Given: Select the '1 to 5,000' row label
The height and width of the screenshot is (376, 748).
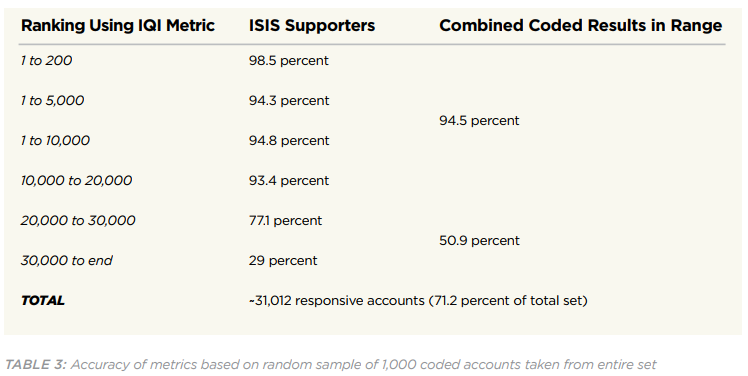Looking at the screenshot, I should pos(52,101).
